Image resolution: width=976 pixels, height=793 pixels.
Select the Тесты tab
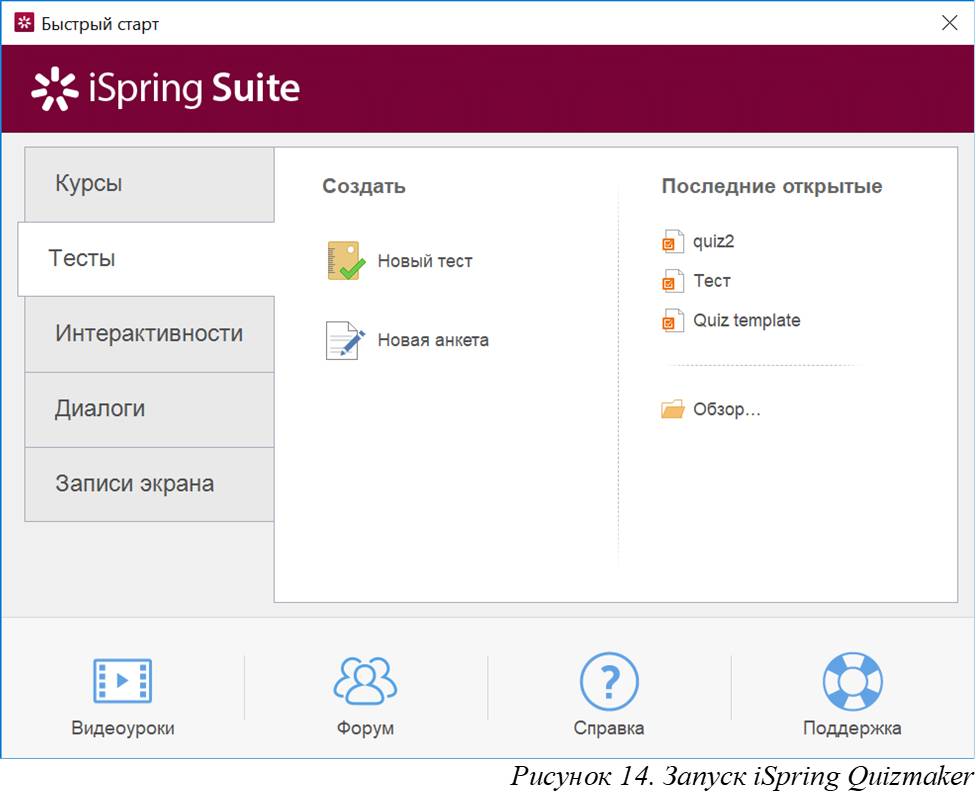pyautogui.click(x=146, y=259)
